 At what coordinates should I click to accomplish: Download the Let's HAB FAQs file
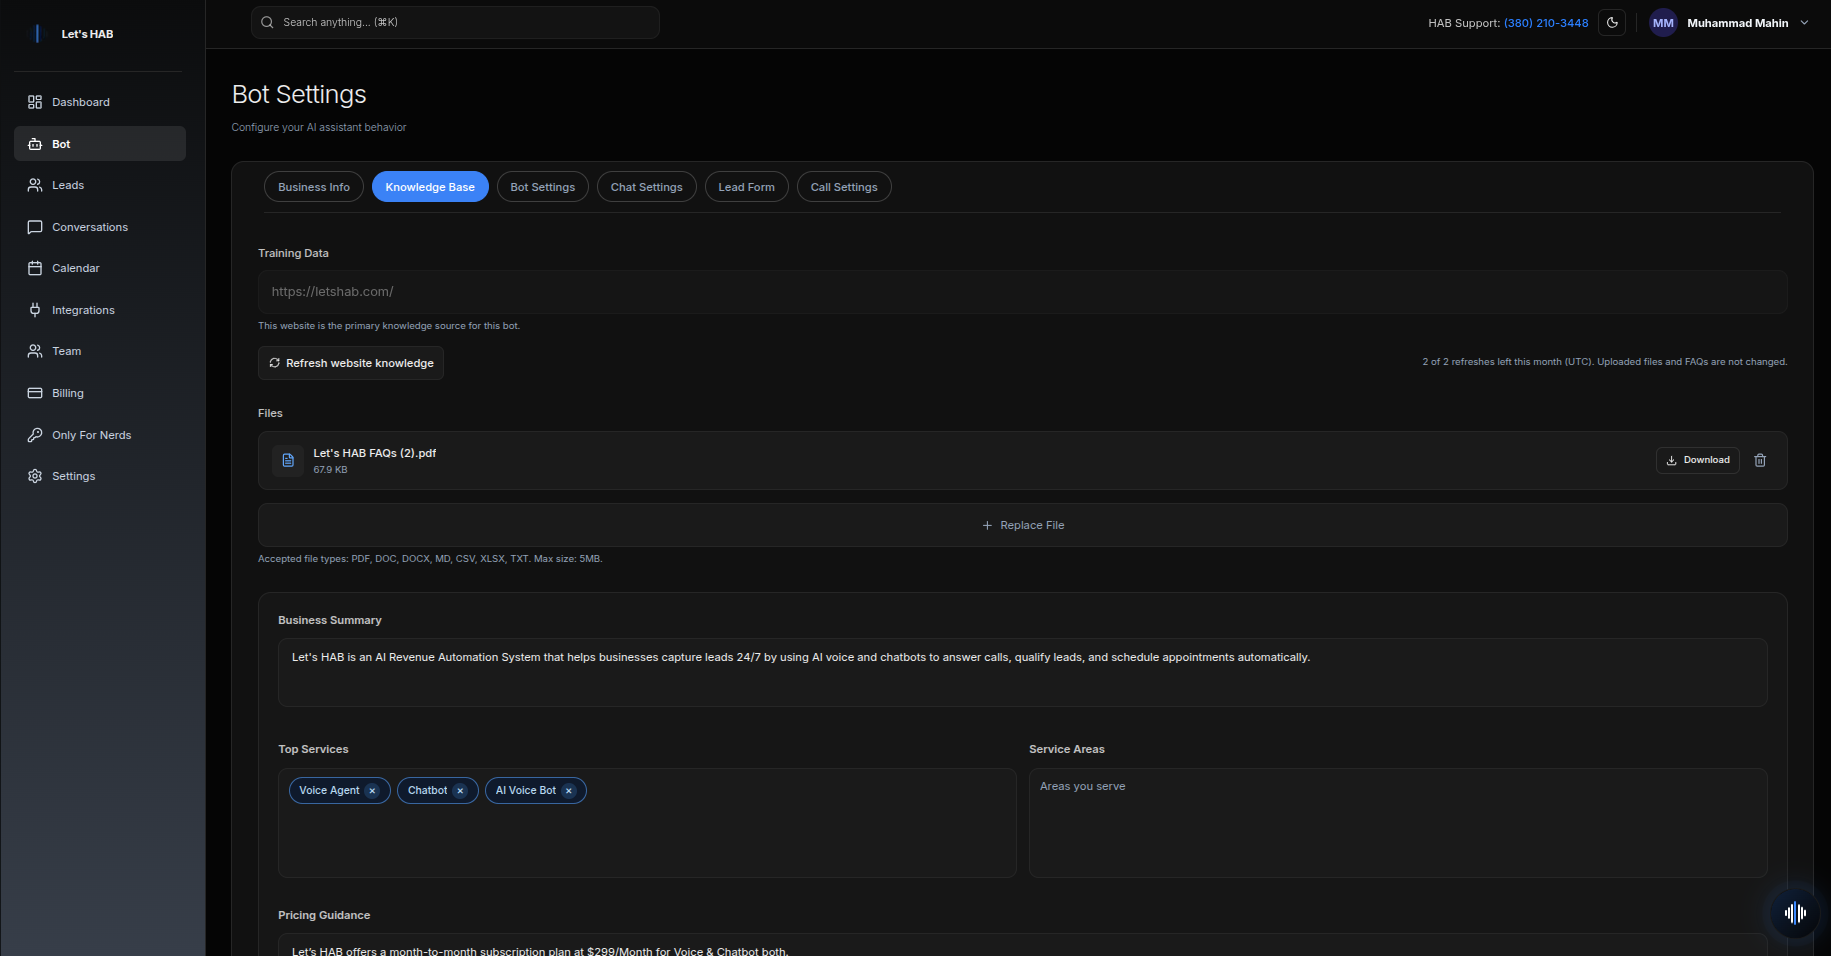tap(1698, 460)
